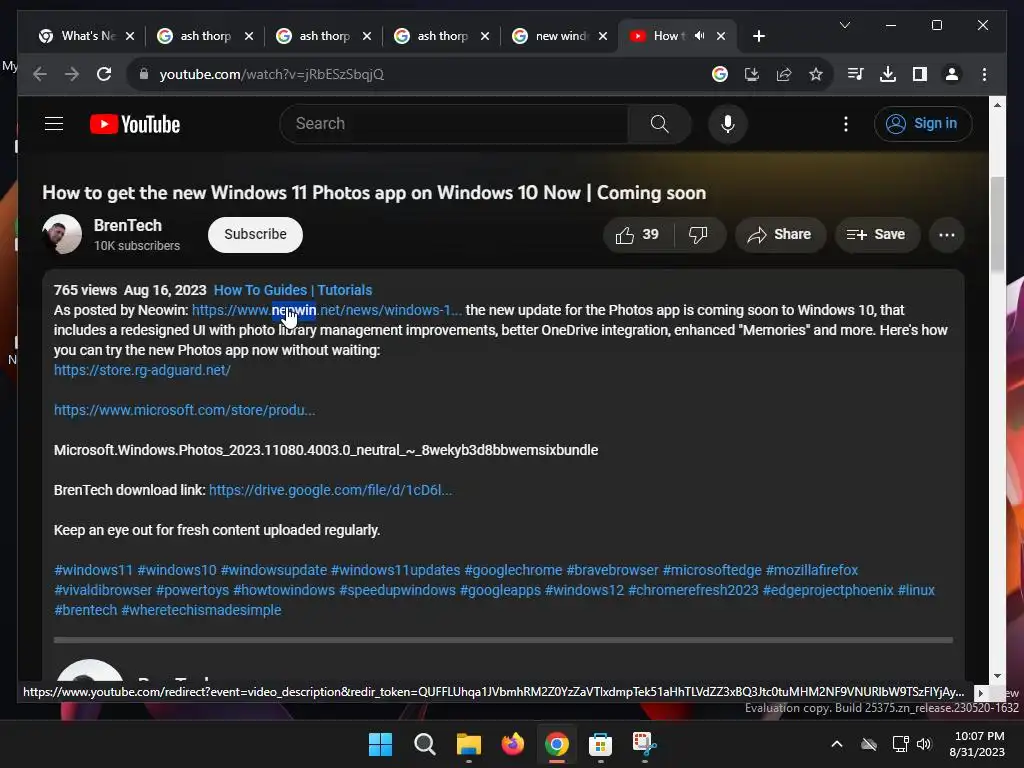Click #windows11 hashtag

coord(93,570)
